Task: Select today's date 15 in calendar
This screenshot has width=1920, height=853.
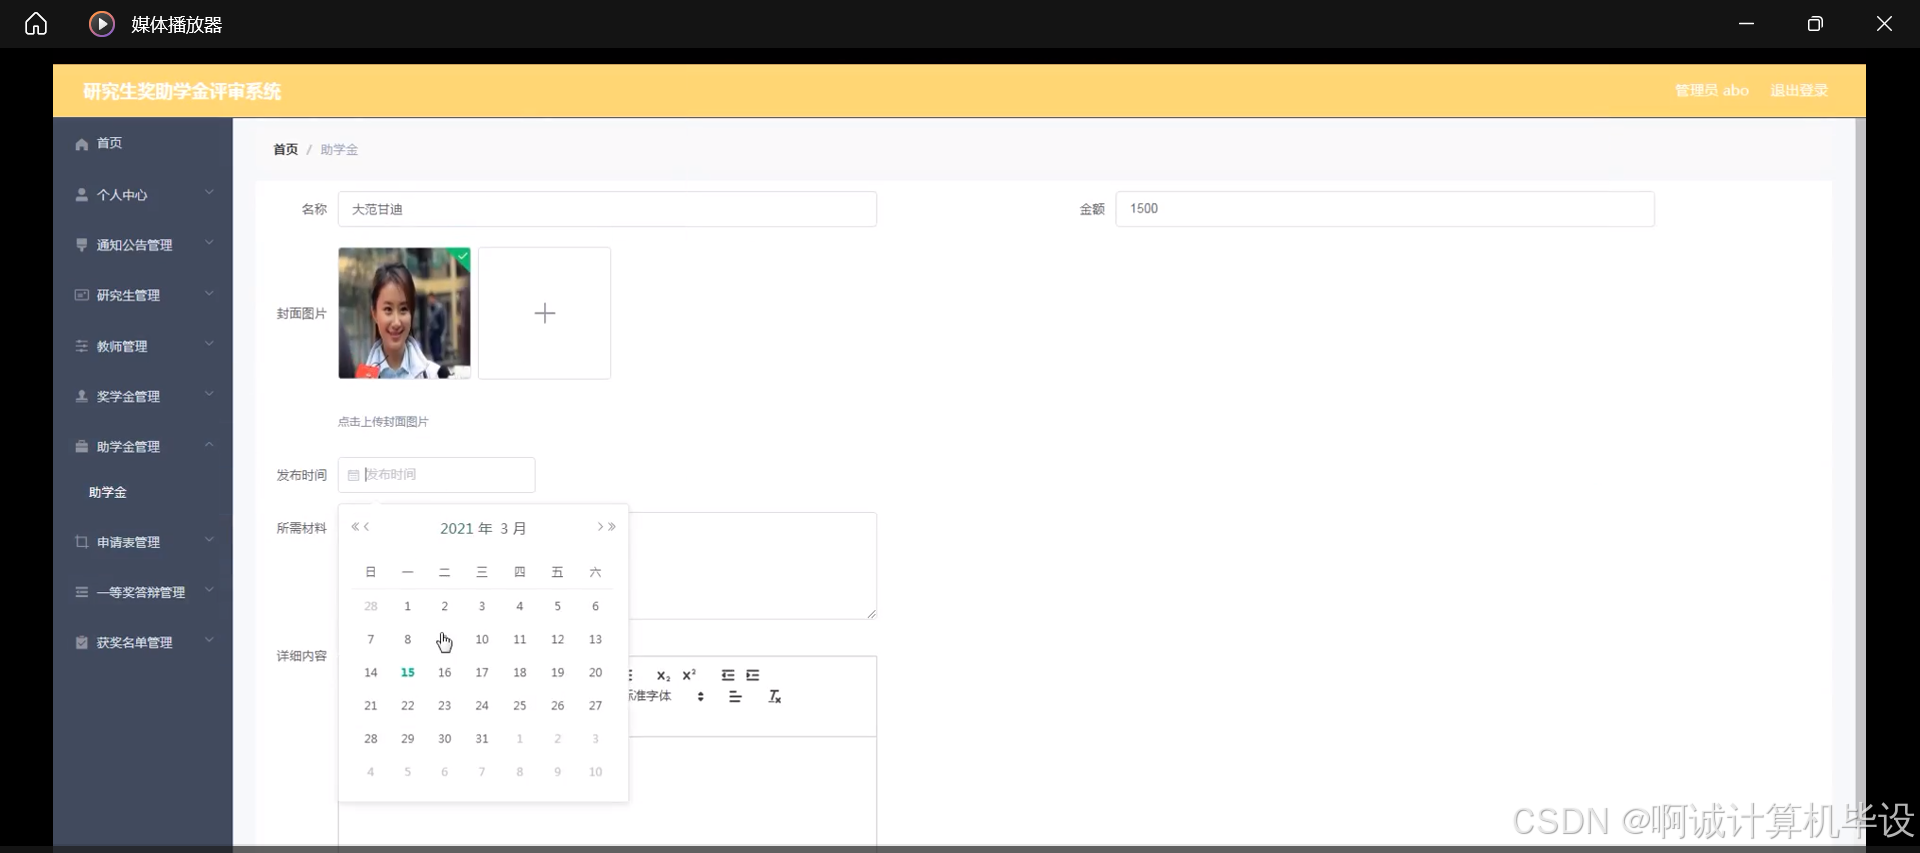Action: click(408, 672)
